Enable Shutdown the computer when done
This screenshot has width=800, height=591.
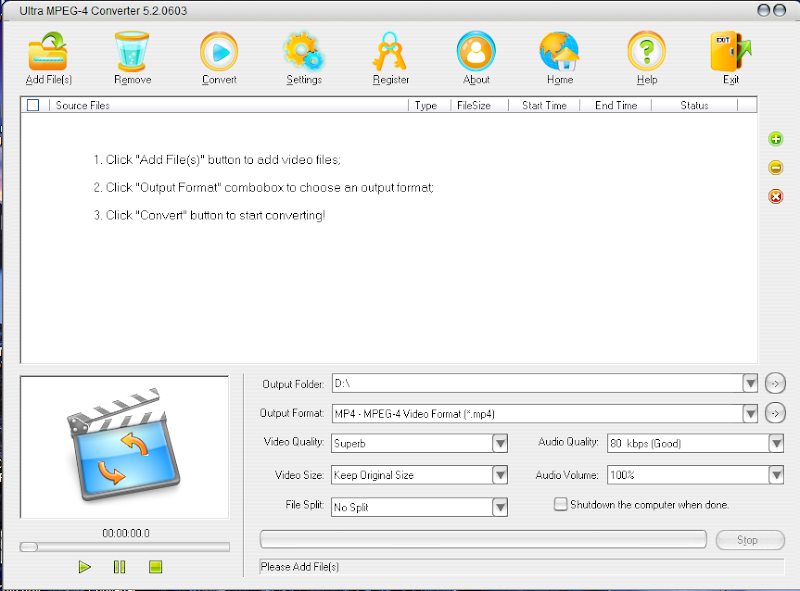point(560,504)
